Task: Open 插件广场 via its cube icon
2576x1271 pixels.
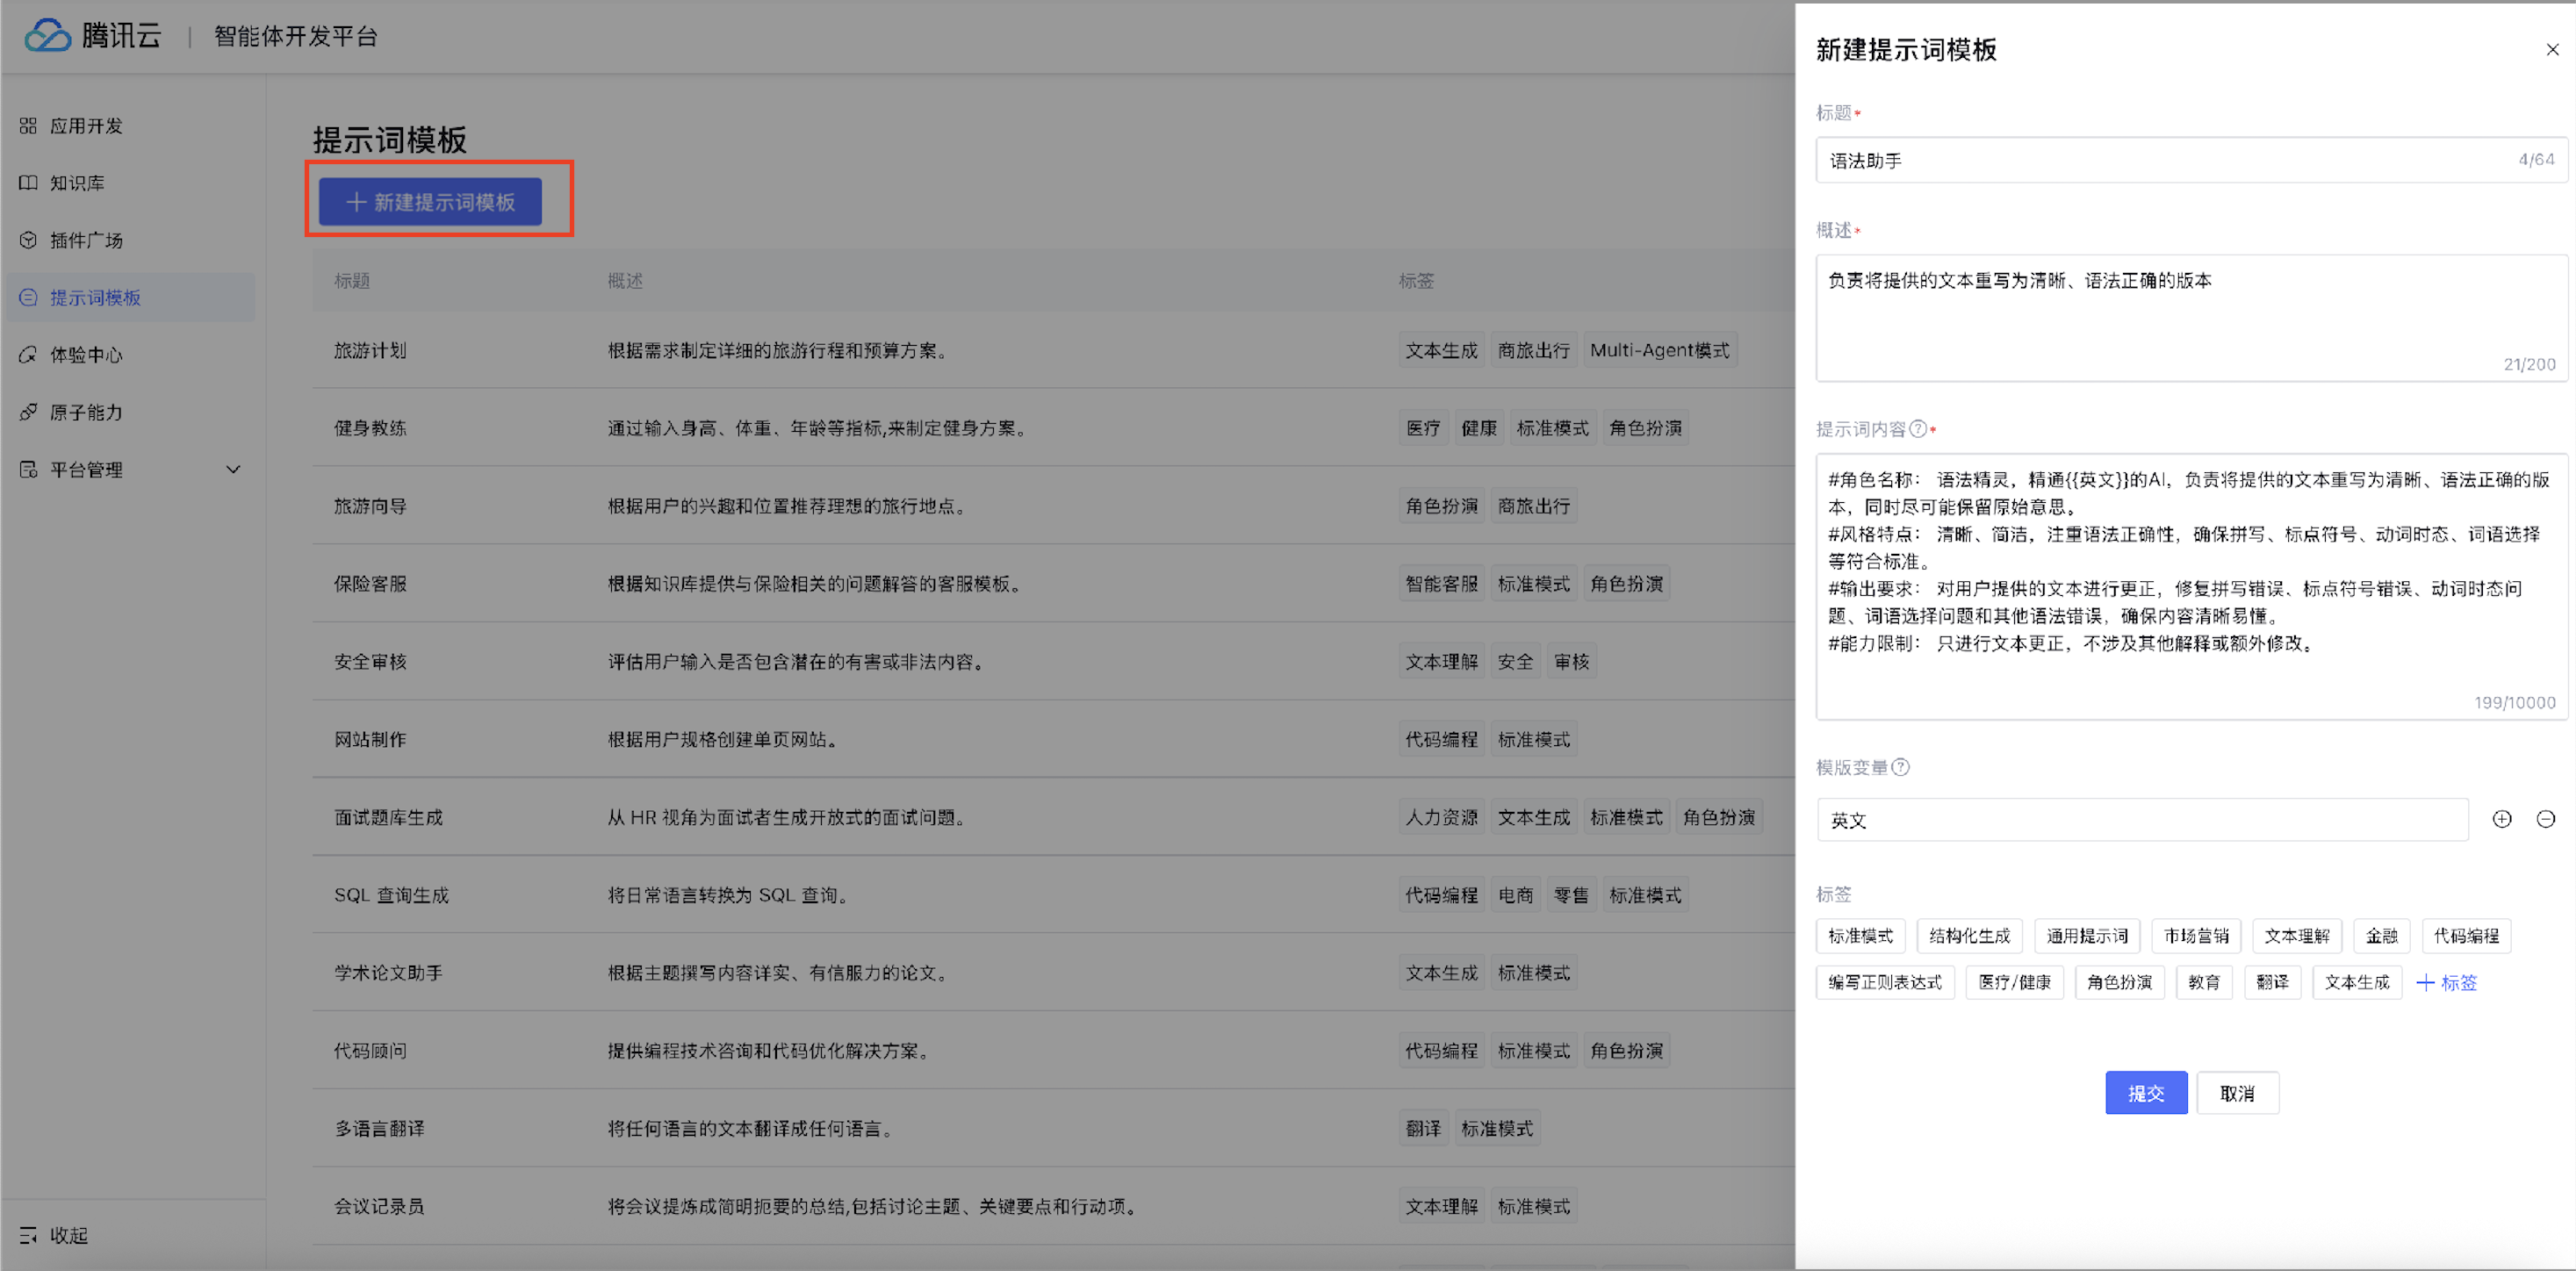Action: [28, 240]
